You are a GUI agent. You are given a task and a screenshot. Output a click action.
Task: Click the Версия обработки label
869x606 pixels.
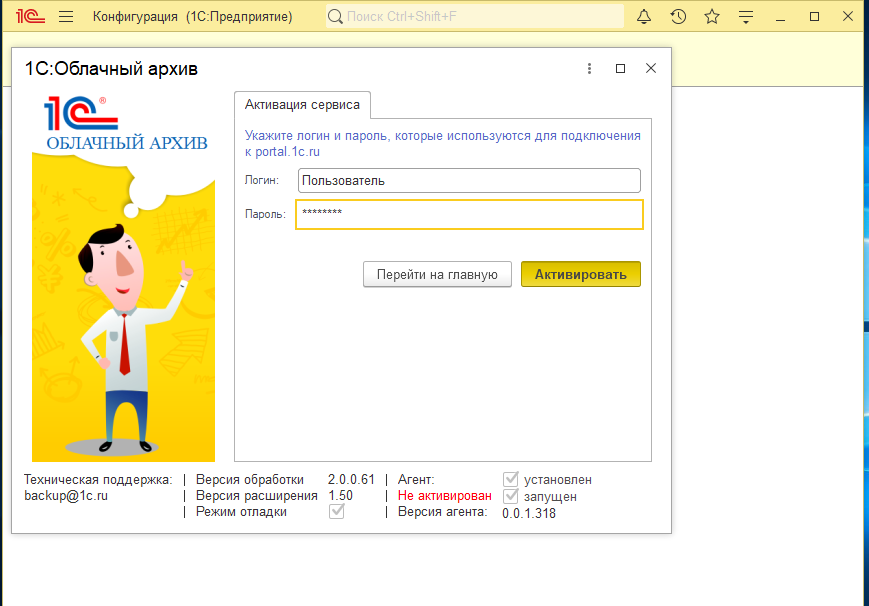[249, 480]
